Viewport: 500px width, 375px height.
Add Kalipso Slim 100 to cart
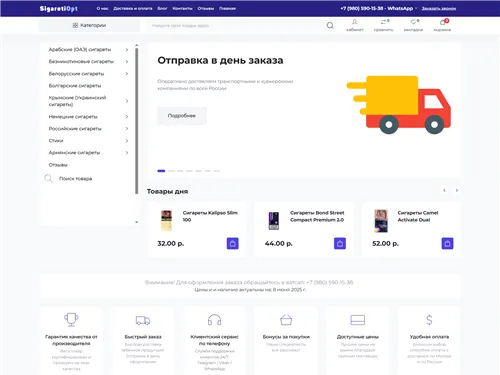coord(233,243)
